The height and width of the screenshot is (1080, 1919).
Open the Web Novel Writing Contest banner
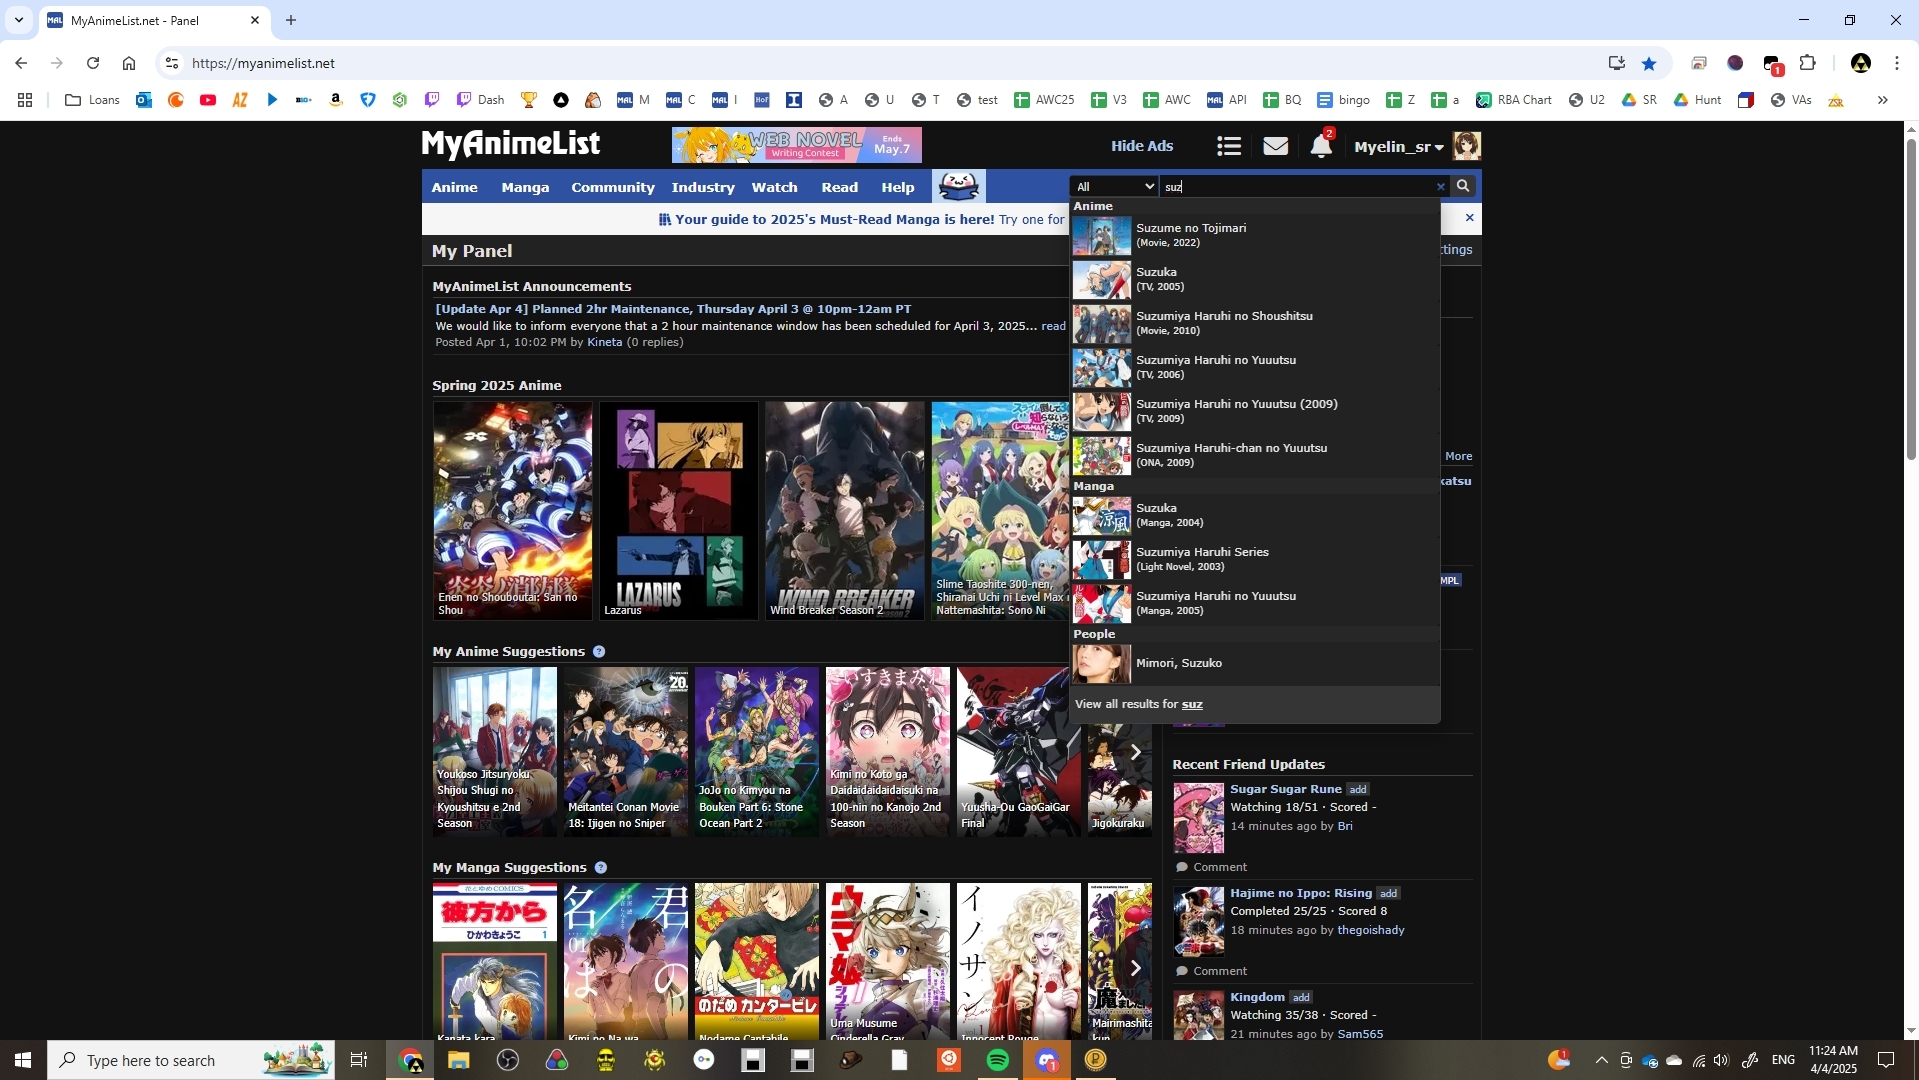(797, 146)
